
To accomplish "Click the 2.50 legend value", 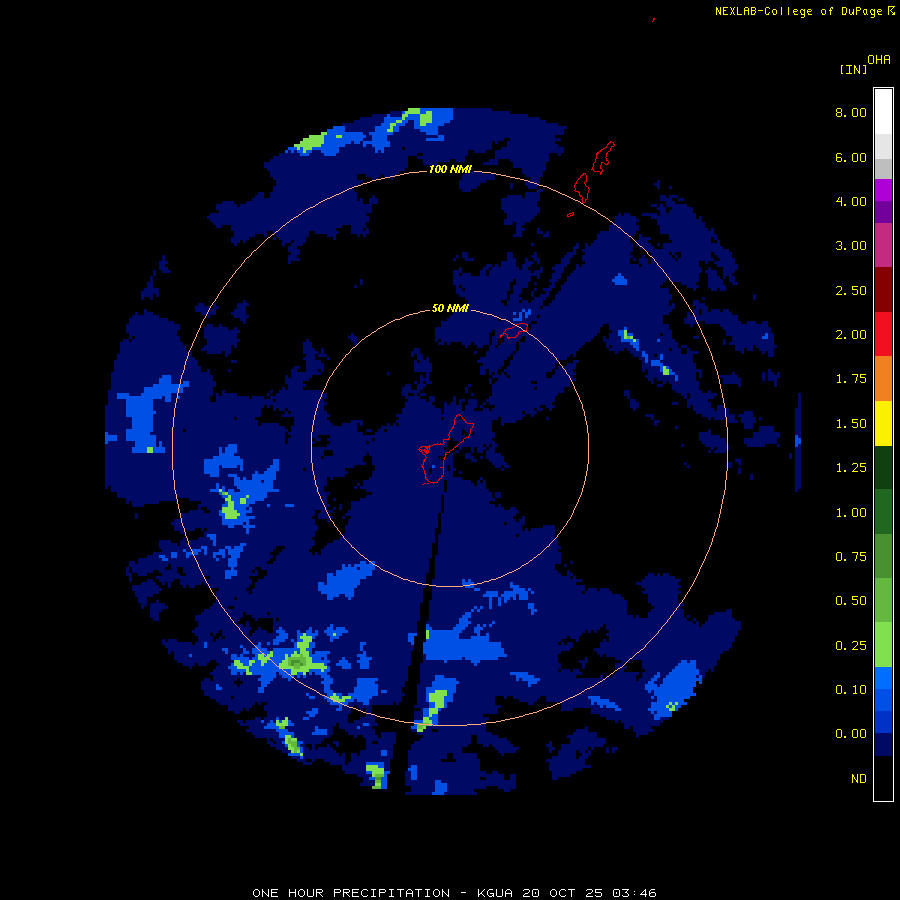I will pyautogui.click(x=851, y=290).
